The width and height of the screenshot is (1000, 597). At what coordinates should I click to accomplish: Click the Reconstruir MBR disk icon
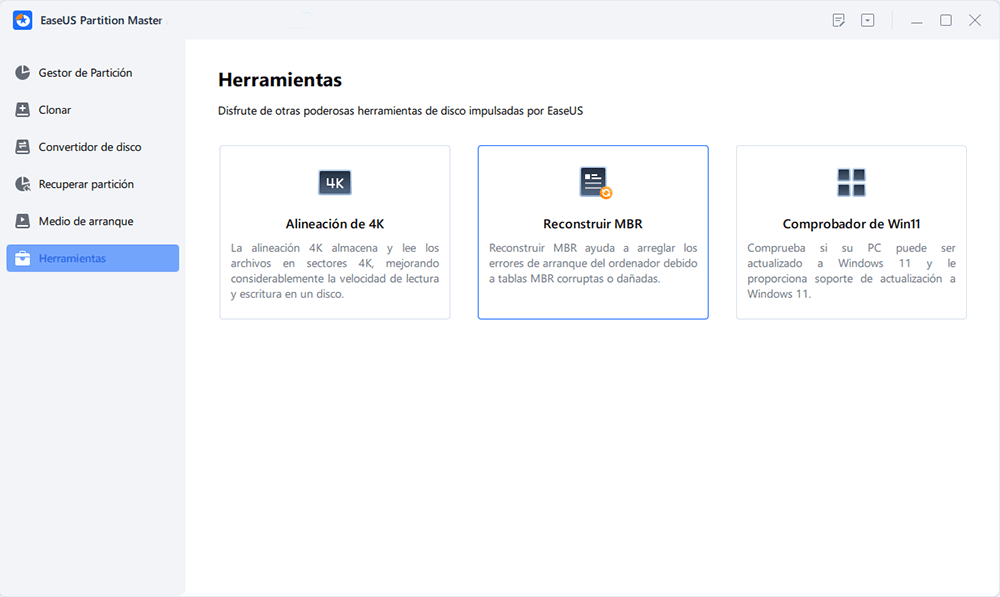click(x=595, y=182)
